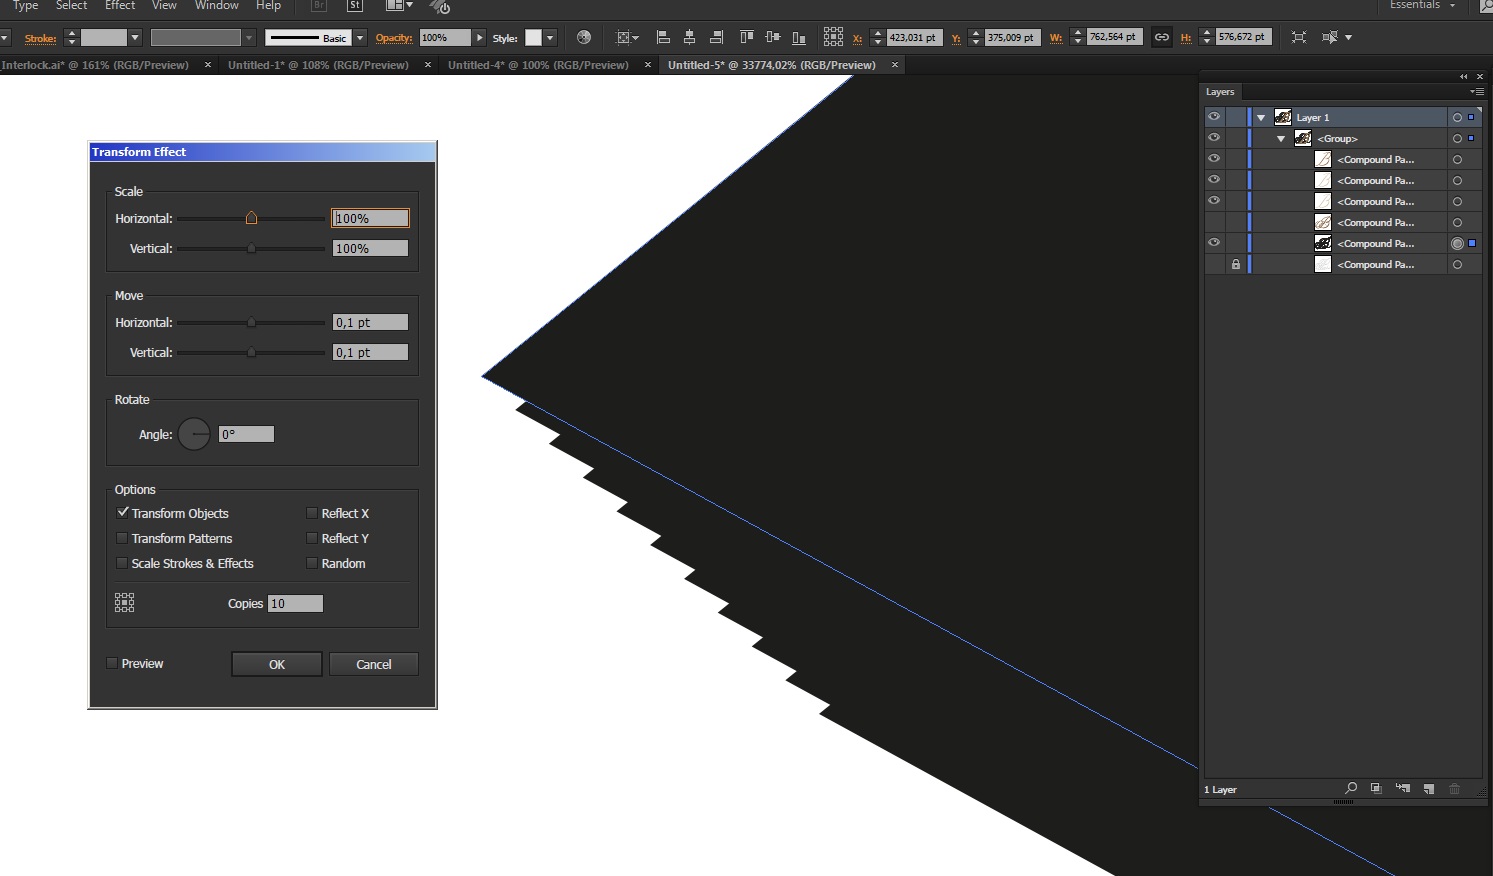Click Make/Release Clipping Mask icon
This screenshot has height=876, width=1493.
(1376, 789)
